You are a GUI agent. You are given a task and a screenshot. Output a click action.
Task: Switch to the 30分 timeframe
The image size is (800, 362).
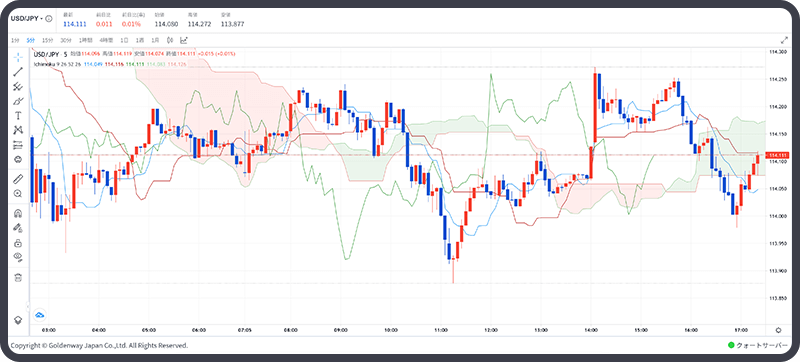pos(65,40)
